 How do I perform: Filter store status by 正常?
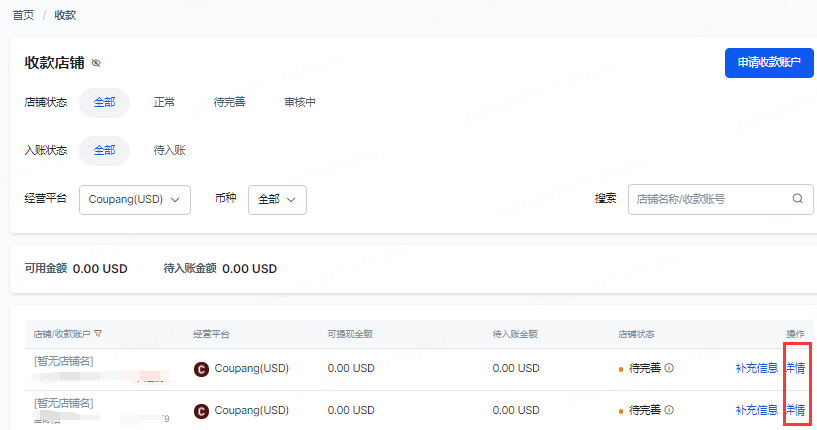[x=164, y=103]
